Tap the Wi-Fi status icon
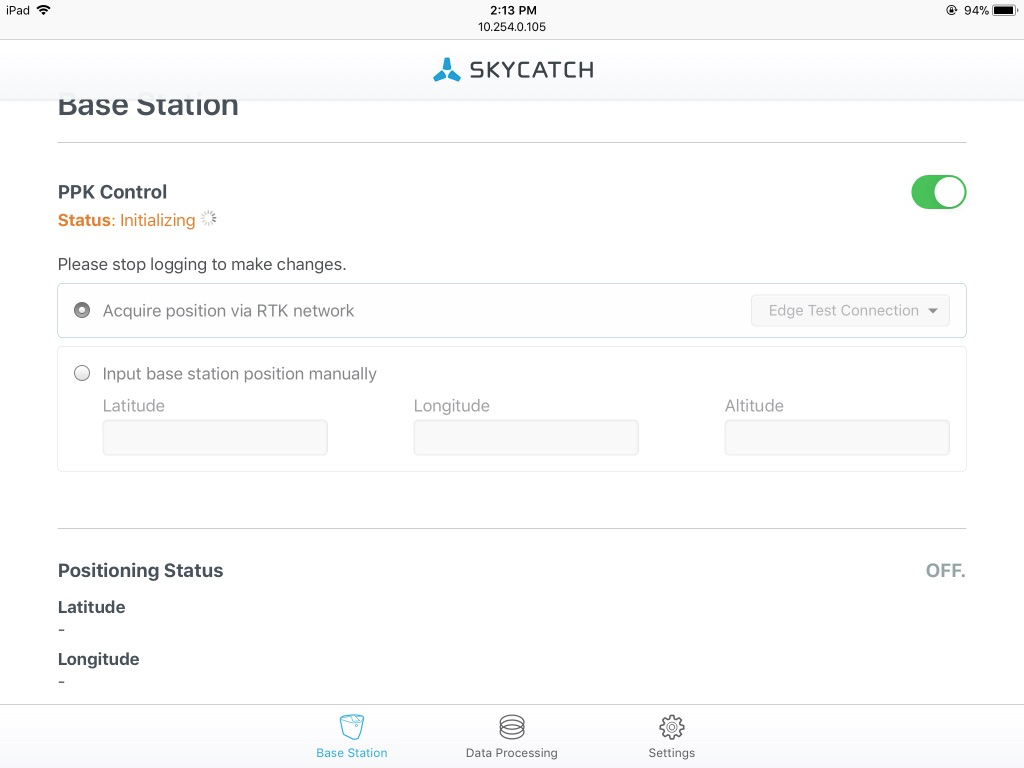 43,10
